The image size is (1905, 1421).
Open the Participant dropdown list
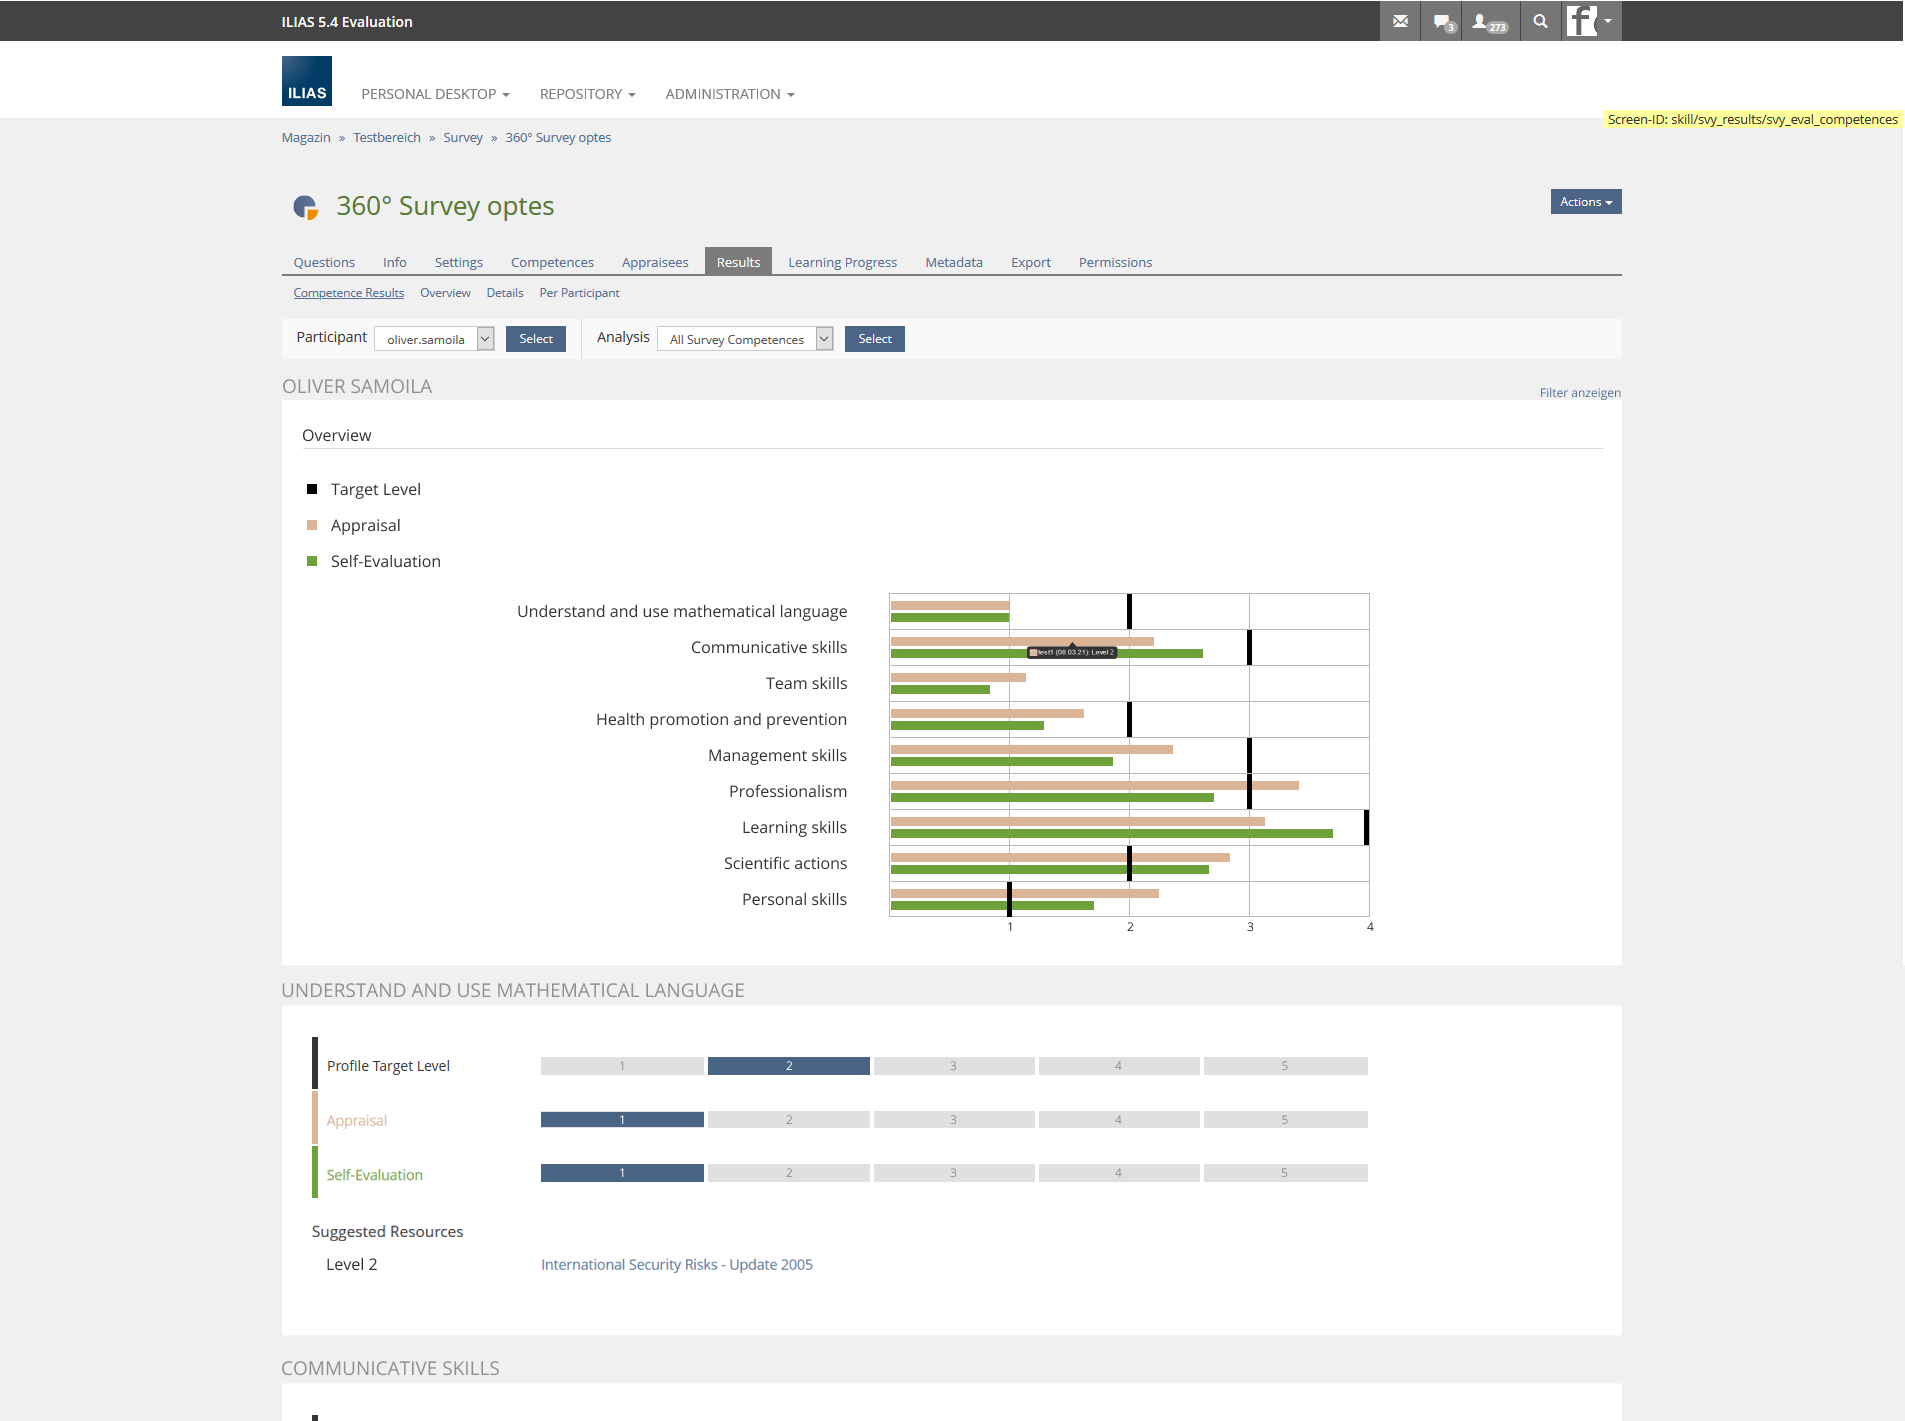point(434,339)
